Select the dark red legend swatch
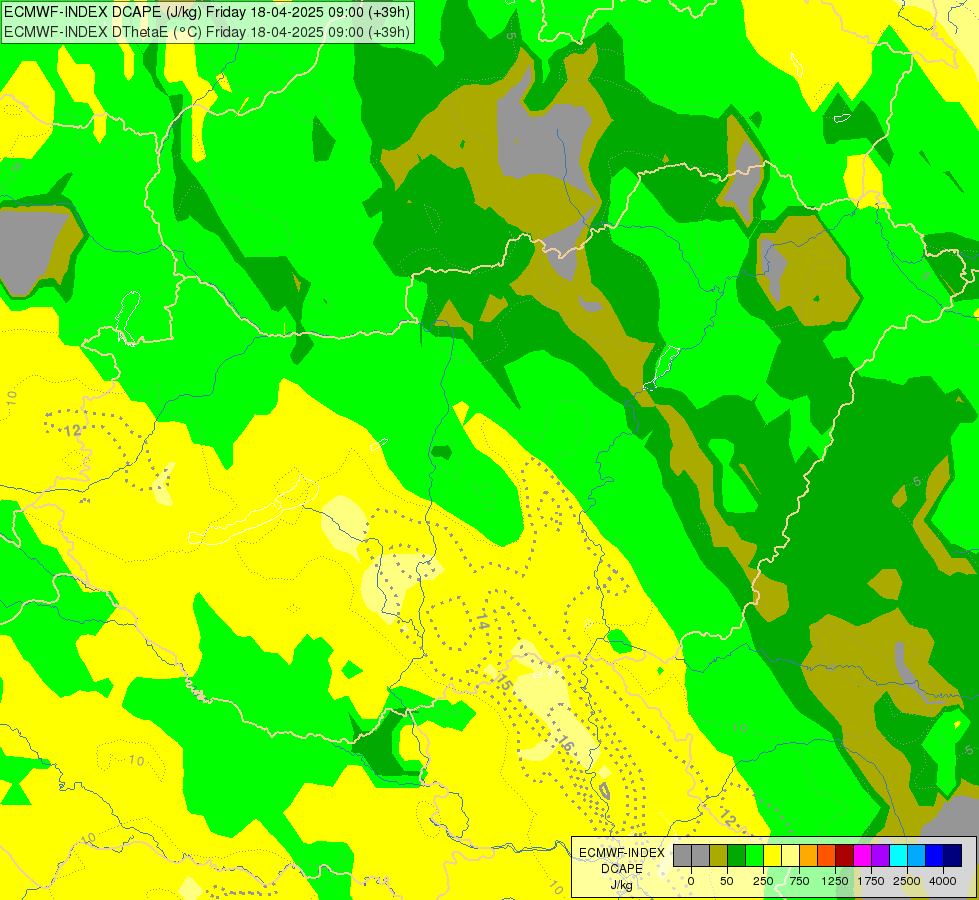This screenshot has height=900, width=979. click(x=845, y=855)
